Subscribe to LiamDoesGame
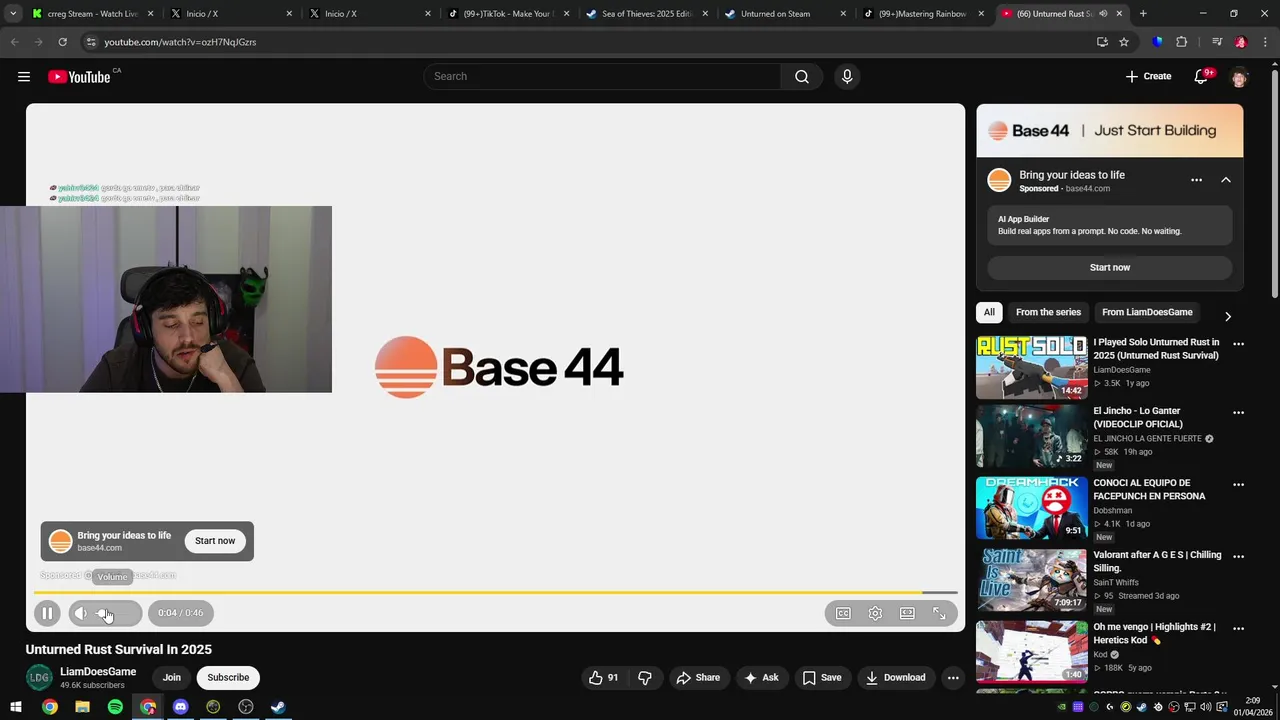The height and width of the screenshot is (720, 1280). [x=228, y=678]
